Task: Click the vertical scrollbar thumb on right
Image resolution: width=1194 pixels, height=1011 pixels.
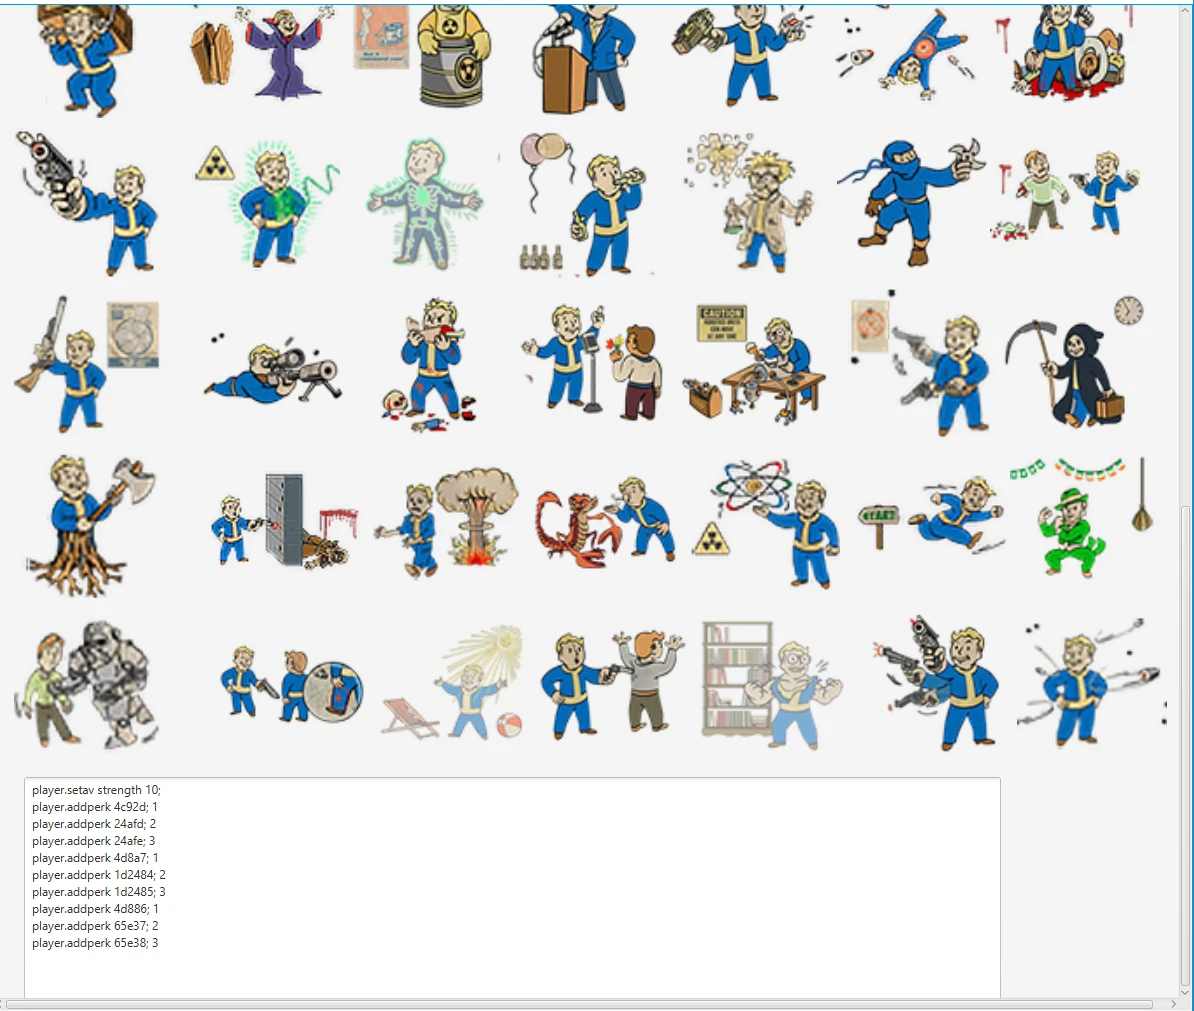Action: pos(1186,745)
